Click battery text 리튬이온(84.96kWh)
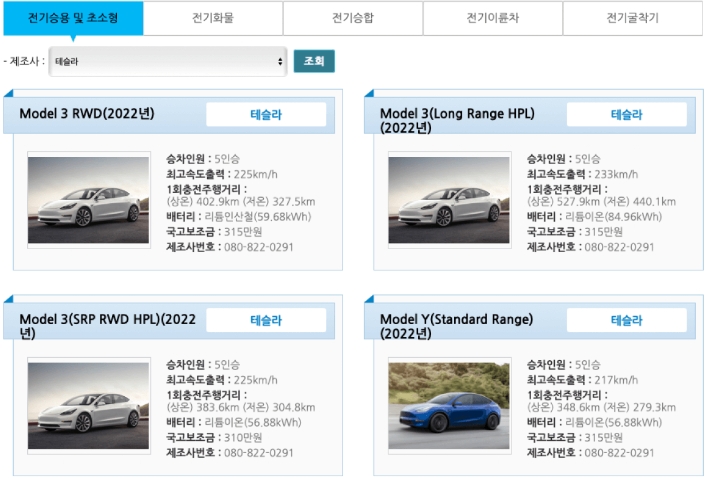Viewport: 707px width, 478px height. click(x=614, y=217)
